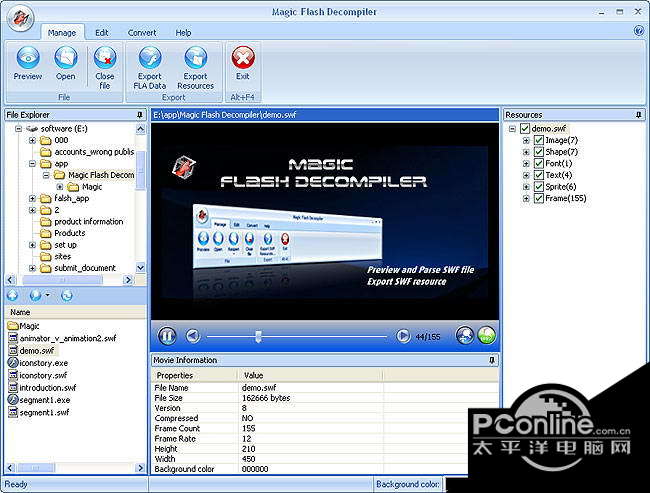Open a file with the Open icon
The image size is (650, 493).
point(65,59)
